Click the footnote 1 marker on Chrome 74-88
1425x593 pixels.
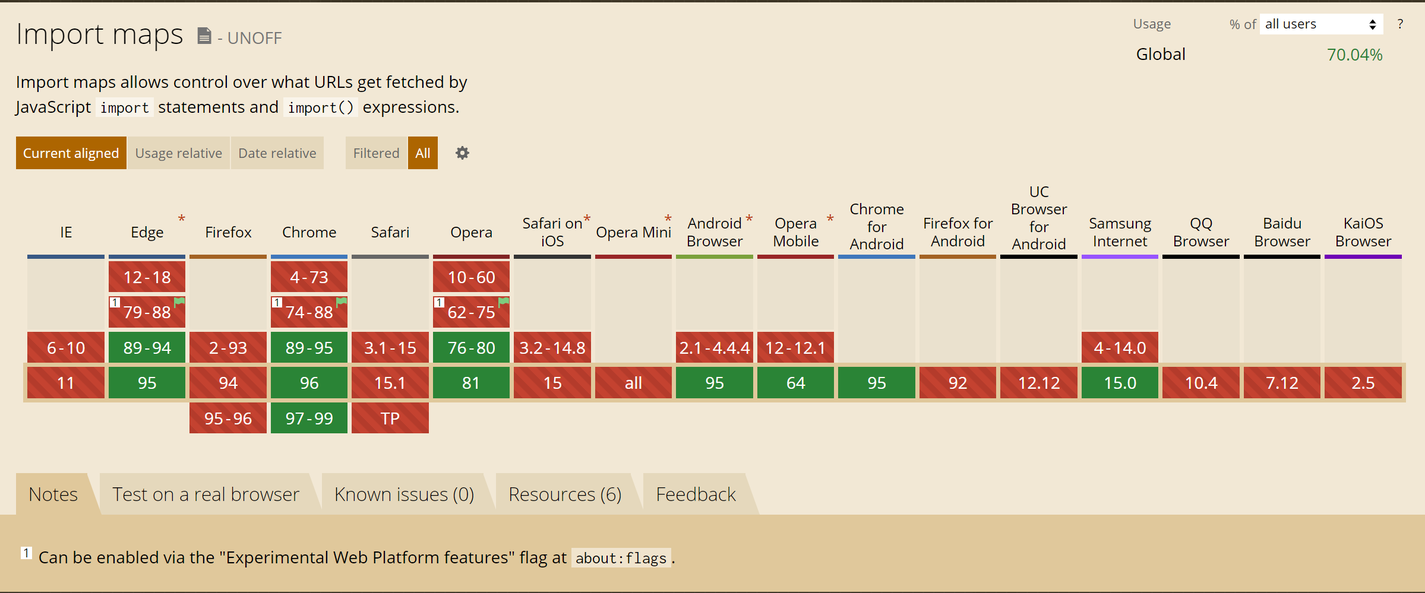click(x=277, y=301)
